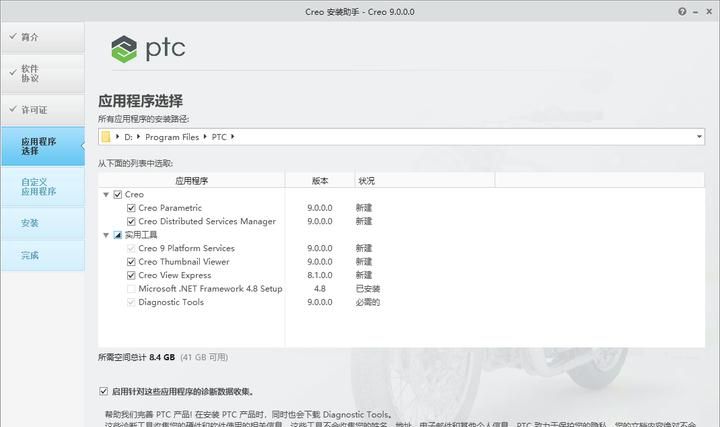This screenshot has width=720, height=427.
Task: Open the 完成 step
Action: [43, 255]
